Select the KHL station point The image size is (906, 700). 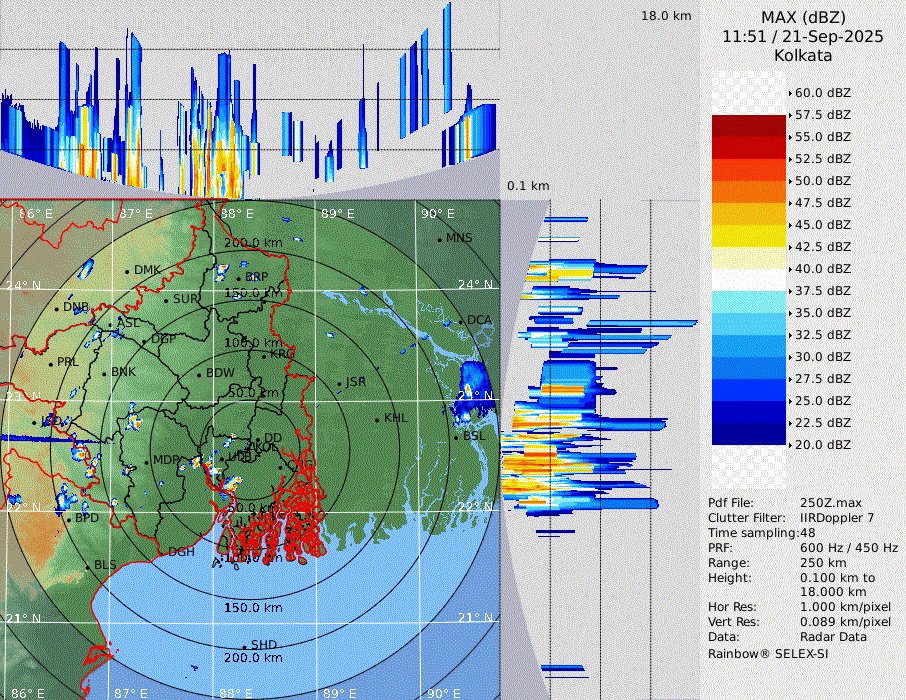click(377, 419)
